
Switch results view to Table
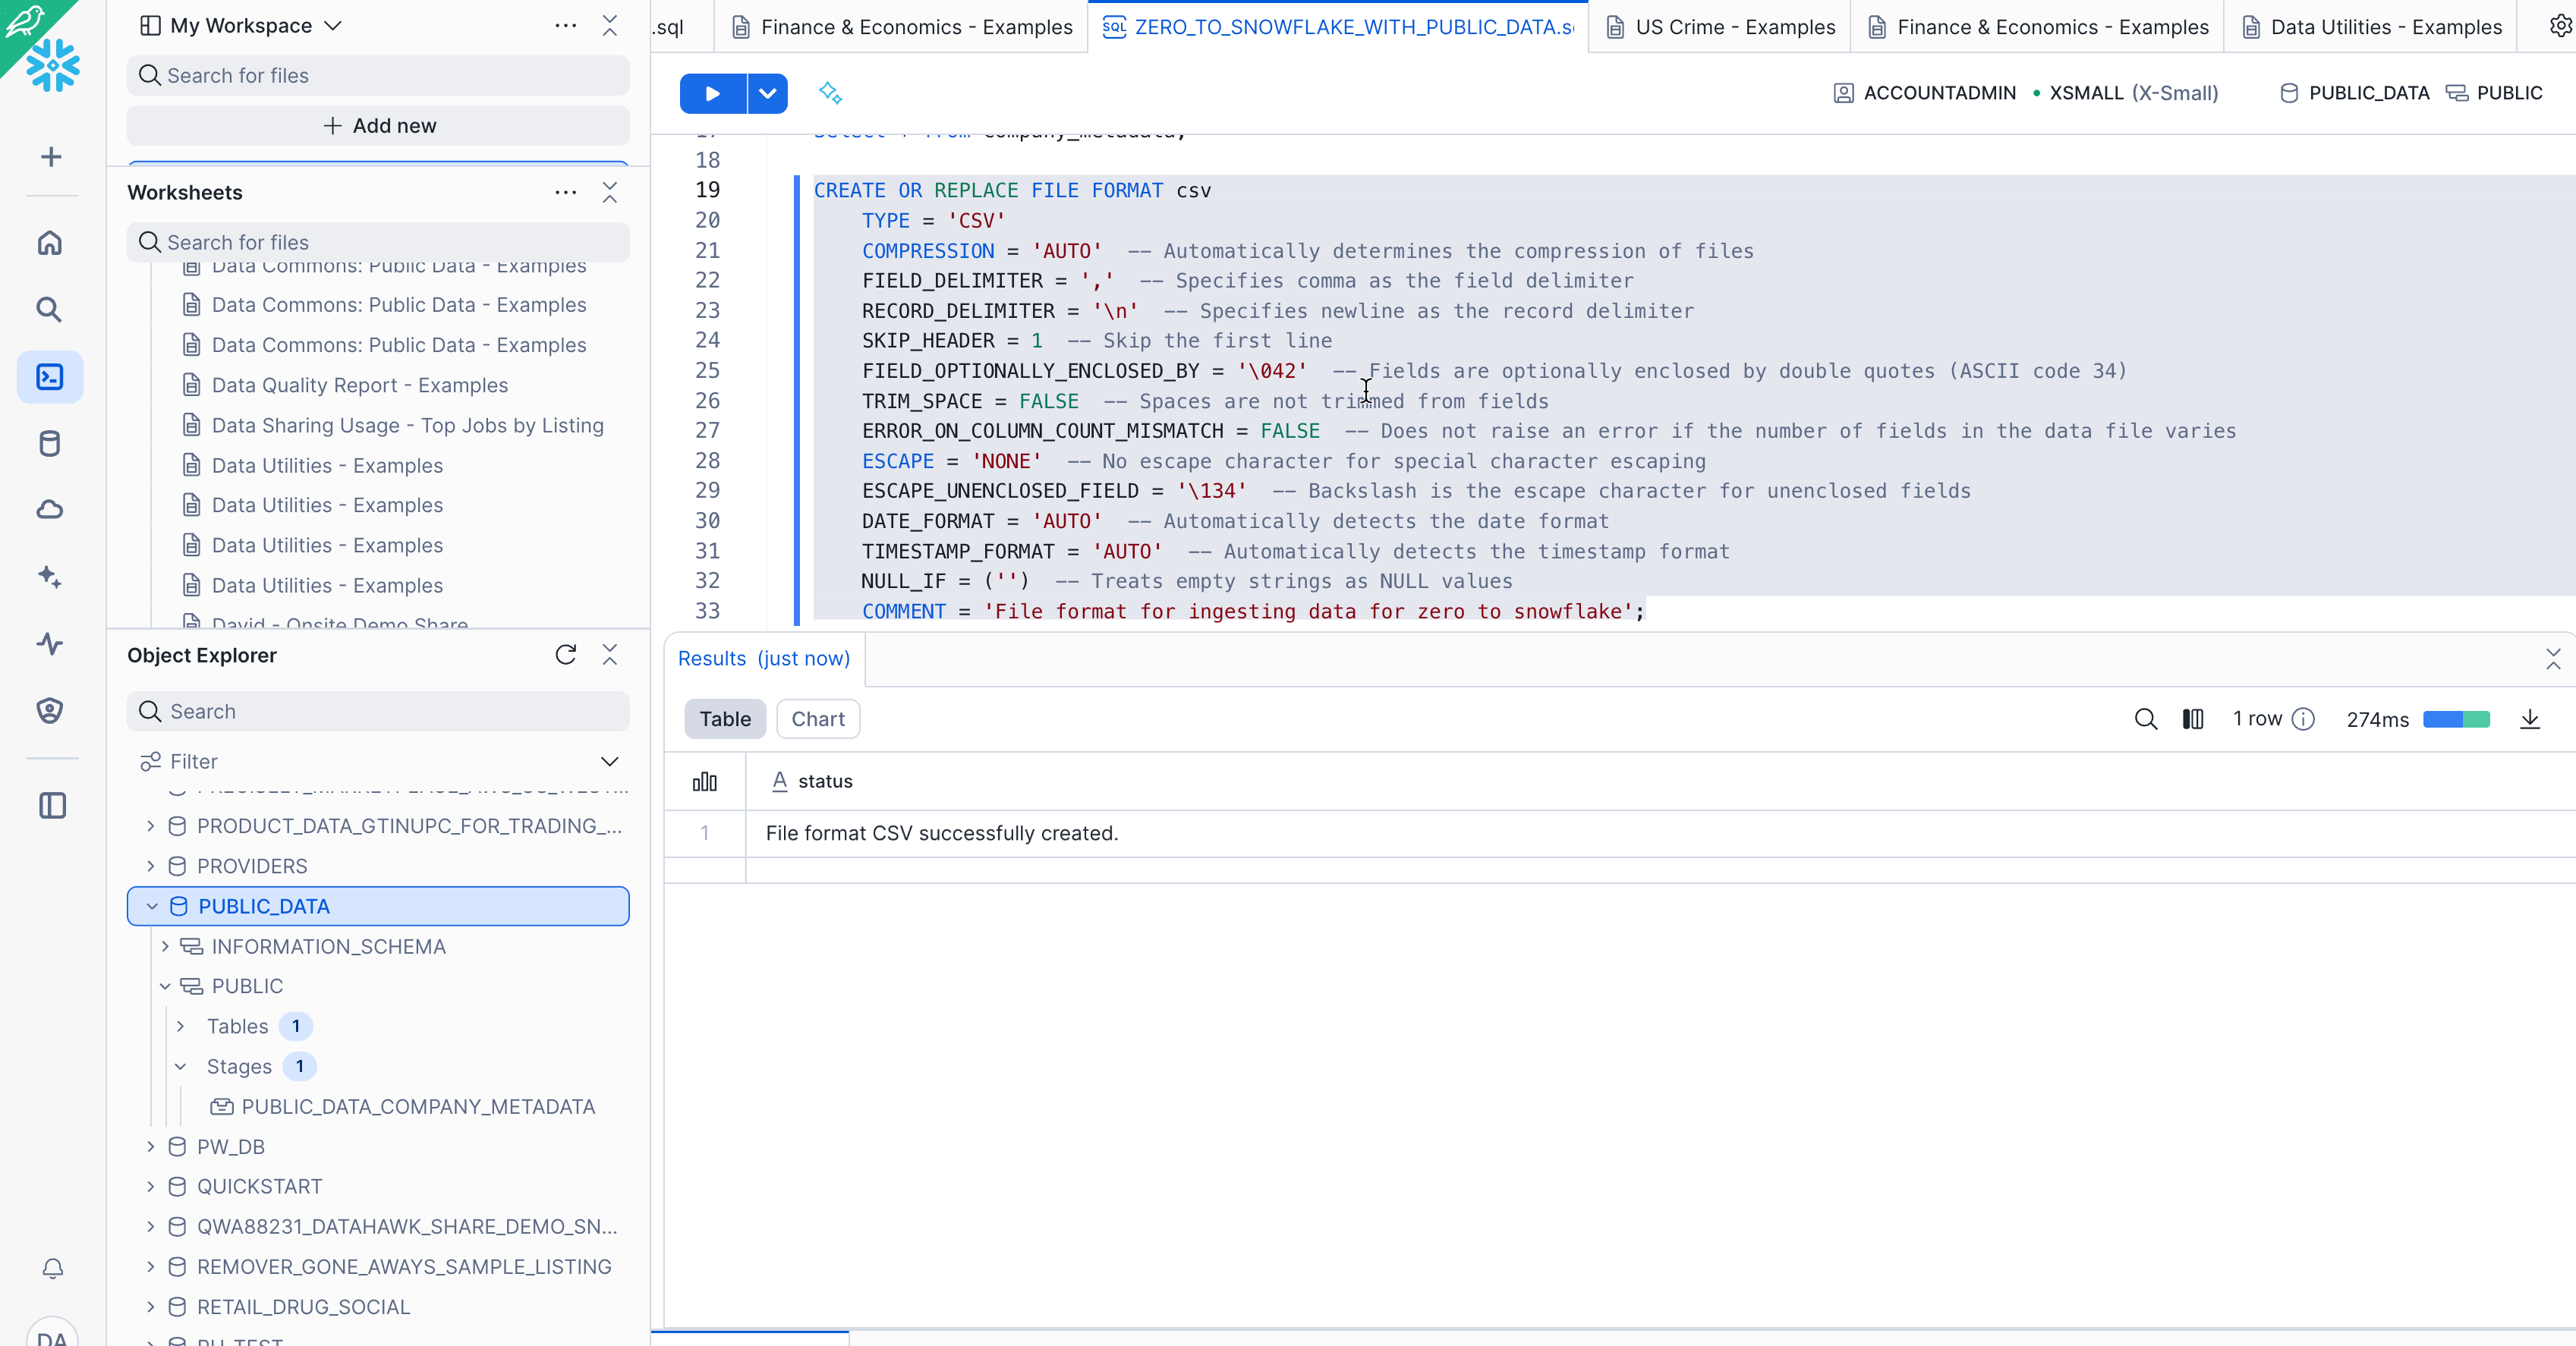click(724, 719)
